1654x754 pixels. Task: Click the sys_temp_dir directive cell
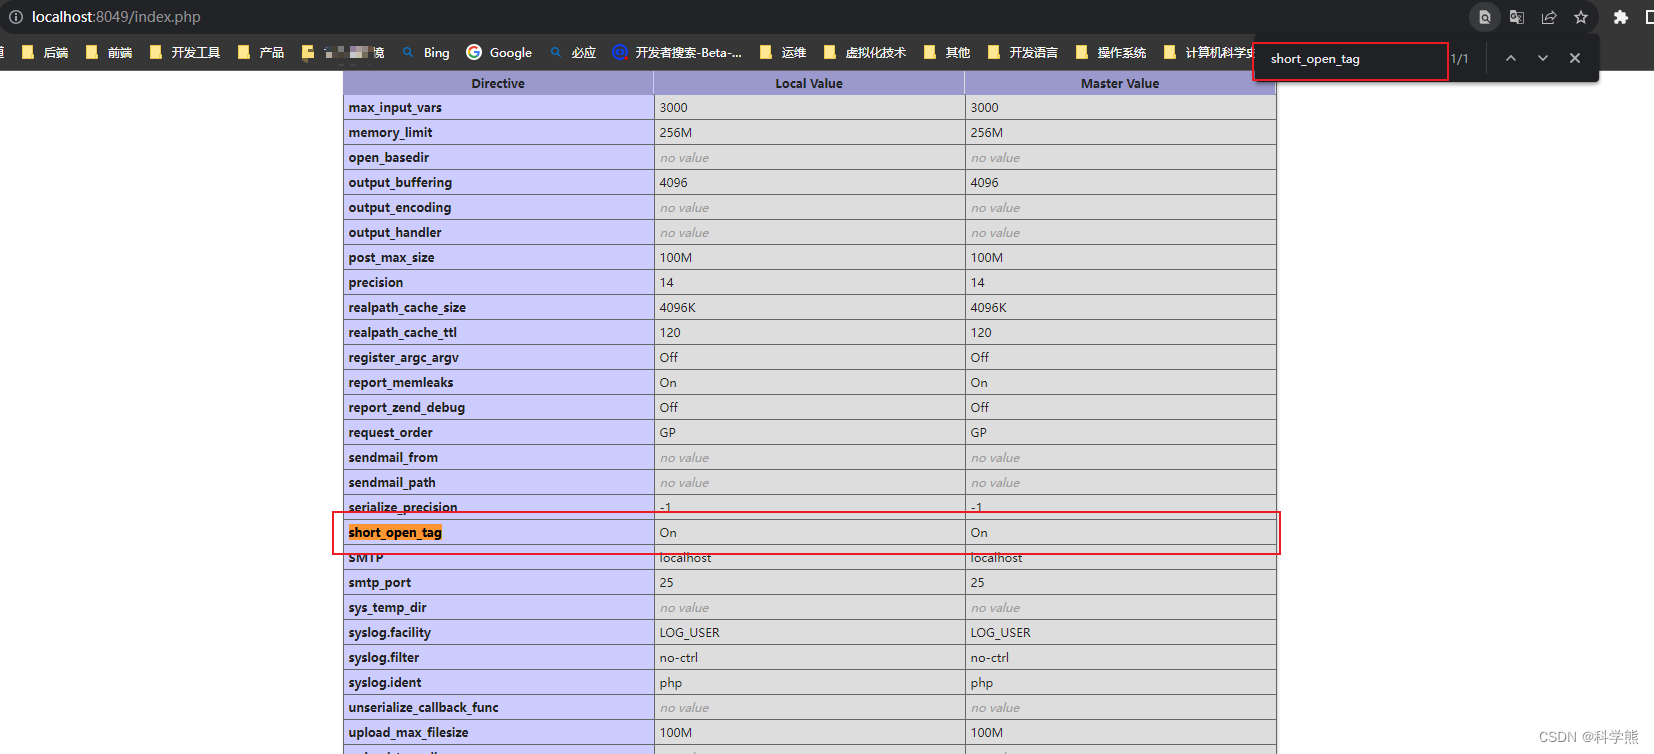tap(498, 607)
